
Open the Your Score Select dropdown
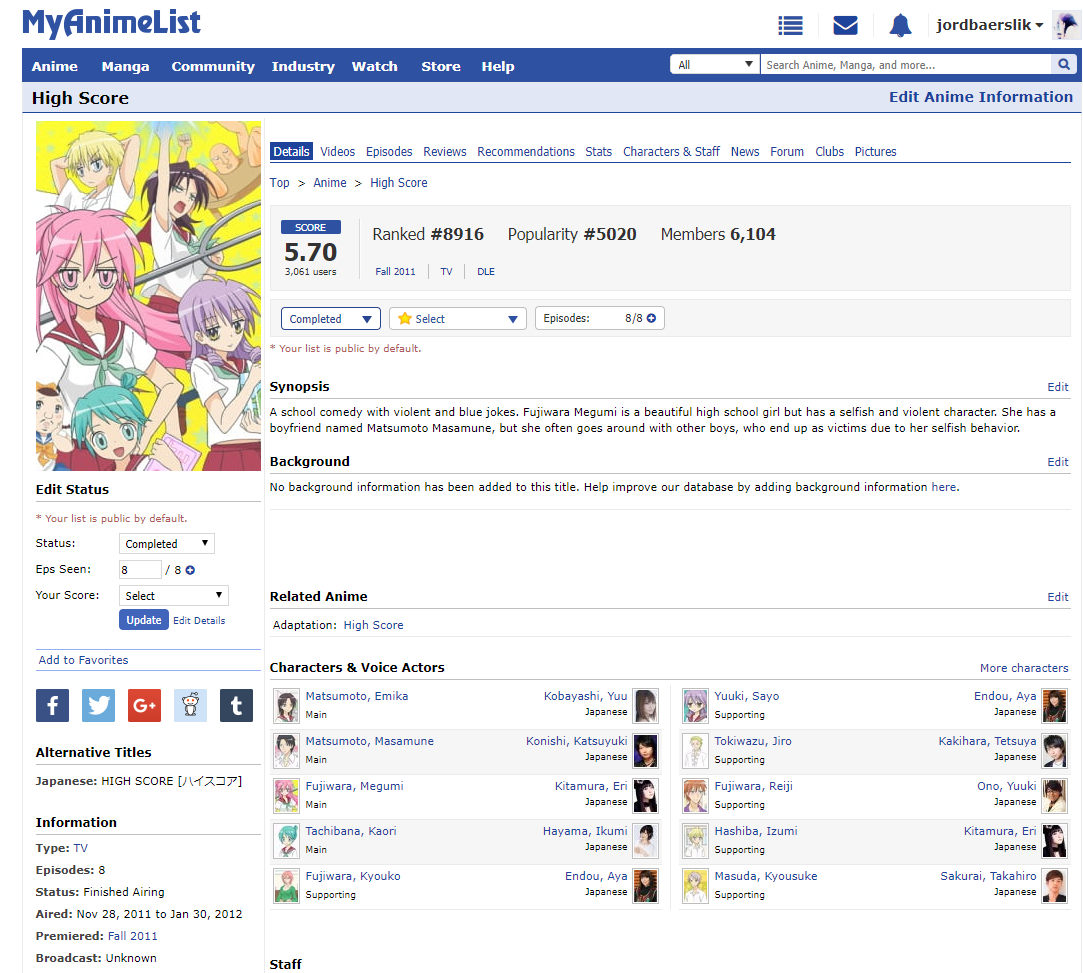click(173, 595)
